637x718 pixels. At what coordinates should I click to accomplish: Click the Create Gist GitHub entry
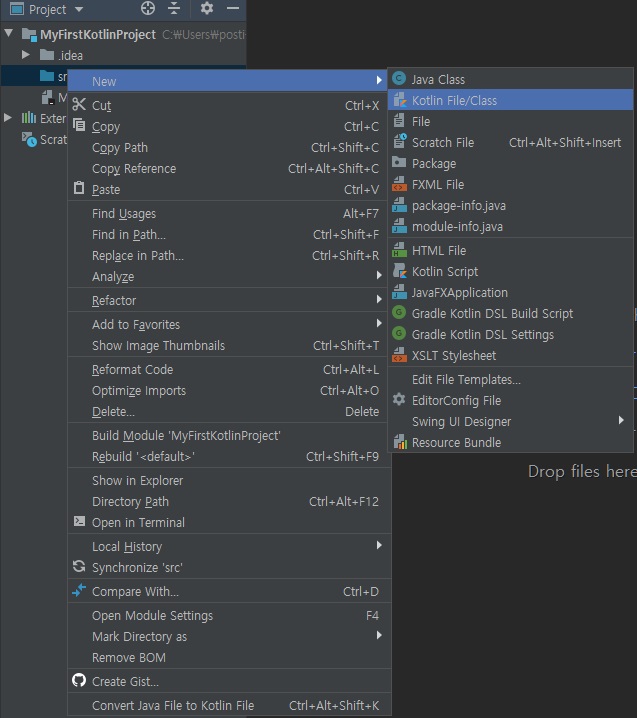point(125,681)
